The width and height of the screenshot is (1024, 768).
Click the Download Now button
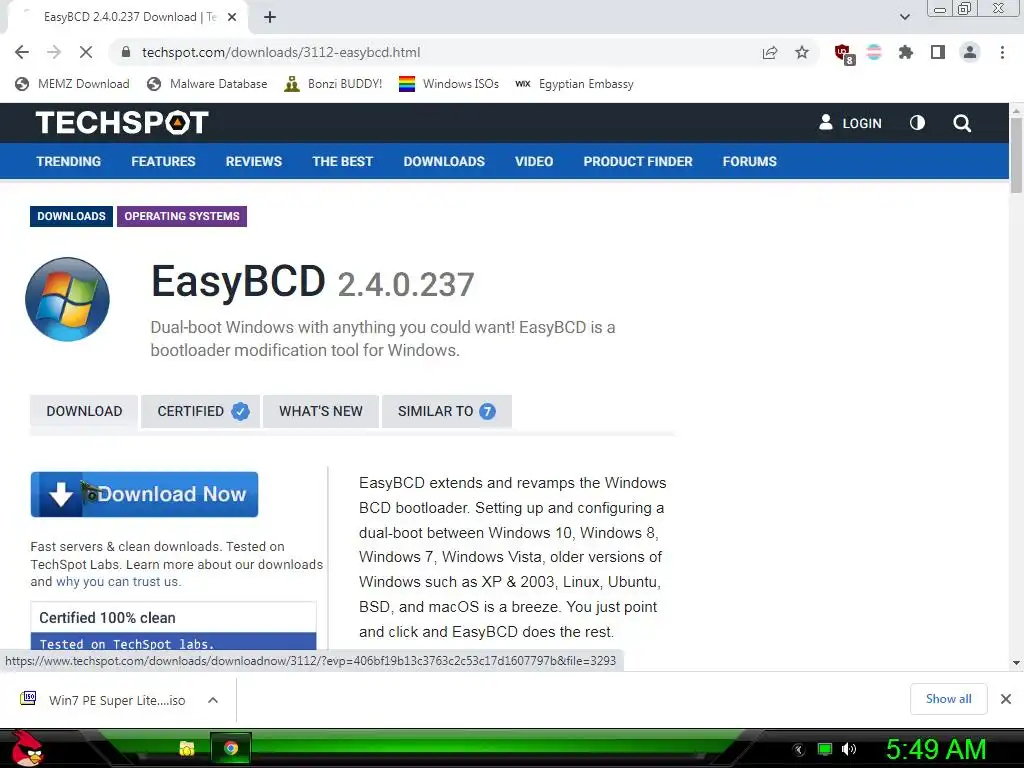click(144, 494)
